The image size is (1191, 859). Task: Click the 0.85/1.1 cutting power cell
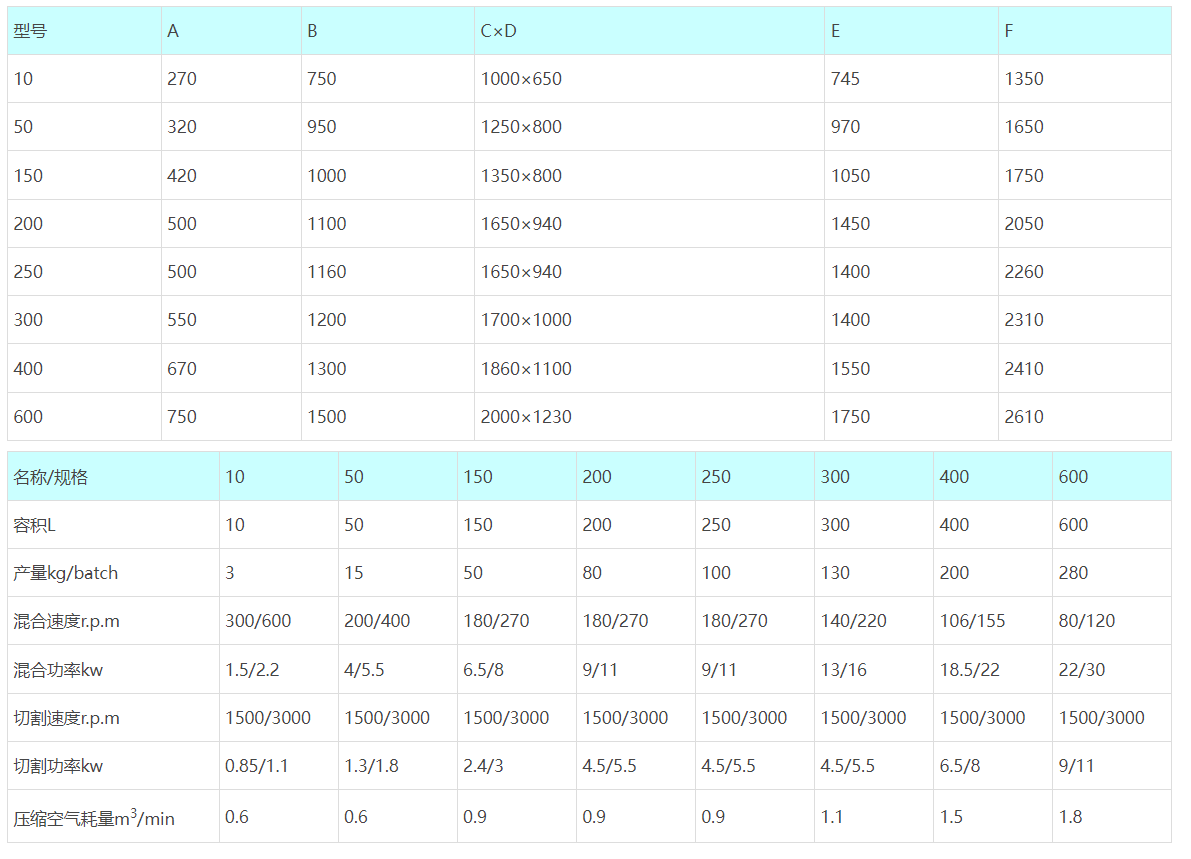click(256, 766)
